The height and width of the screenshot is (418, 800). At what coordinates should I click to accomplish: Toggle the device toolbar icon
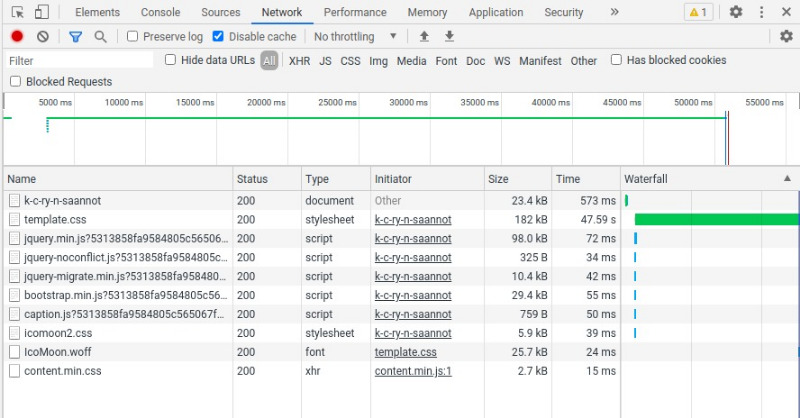[41, 12]
